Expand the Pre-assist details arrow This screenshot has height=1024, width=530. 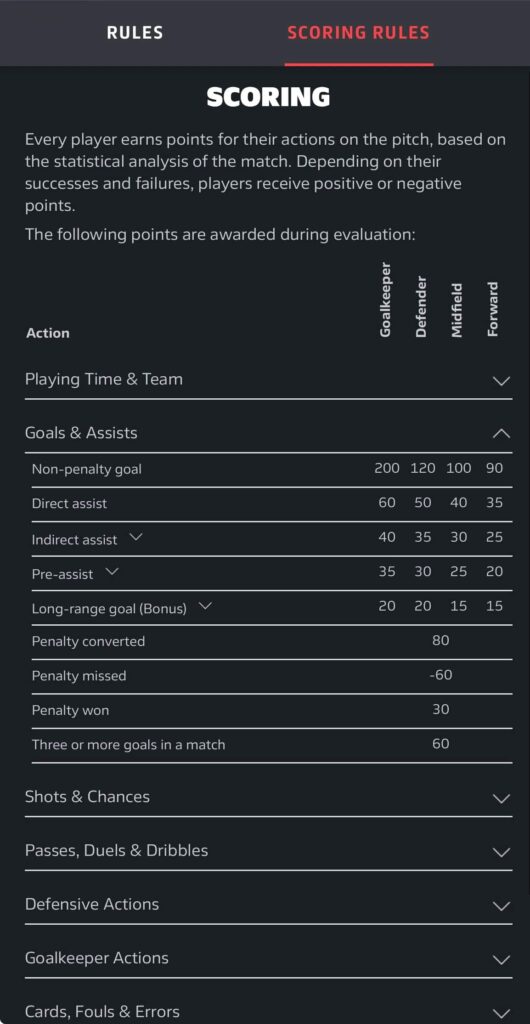point(112,571)
